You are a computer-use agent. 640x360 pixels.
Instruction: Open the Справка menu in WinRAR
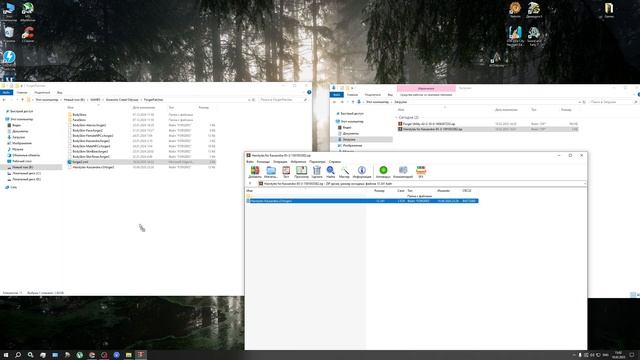335,162
